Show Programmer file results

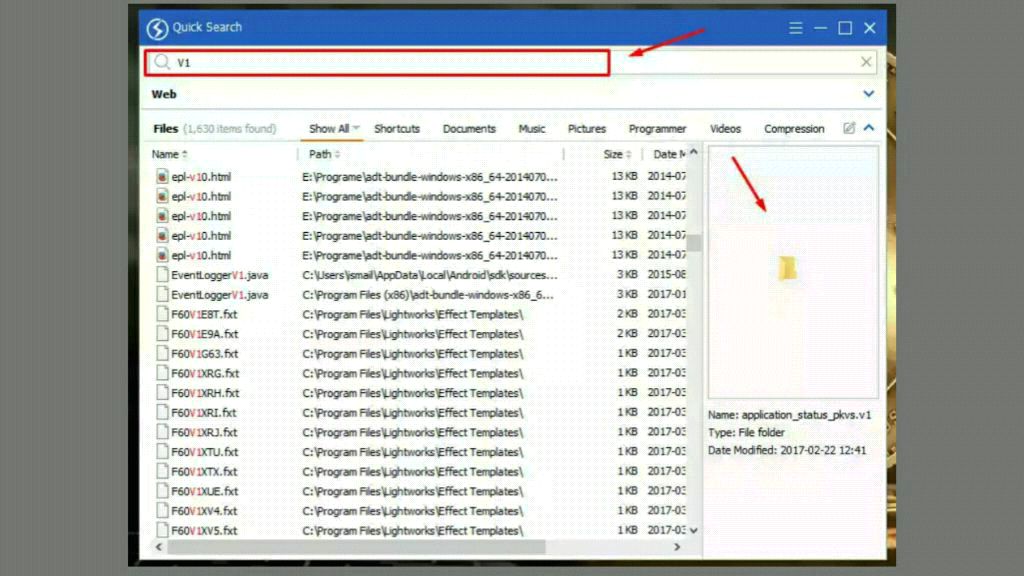click(657, 128)
